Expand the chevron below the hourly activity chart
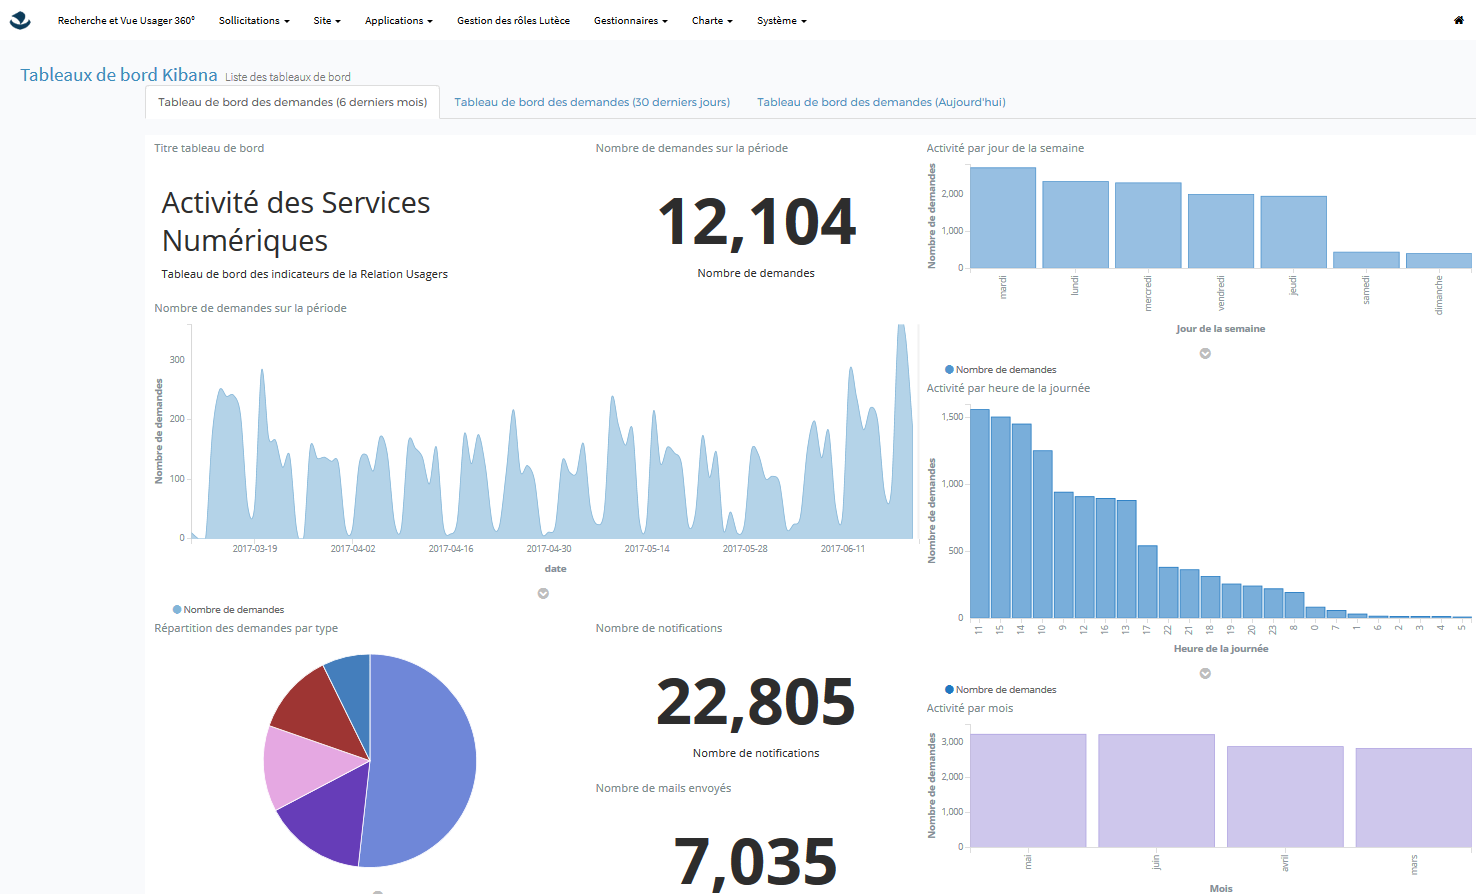Viewport: 1476px width, 894px height. pyautogui.click(x=1205, y=673)
